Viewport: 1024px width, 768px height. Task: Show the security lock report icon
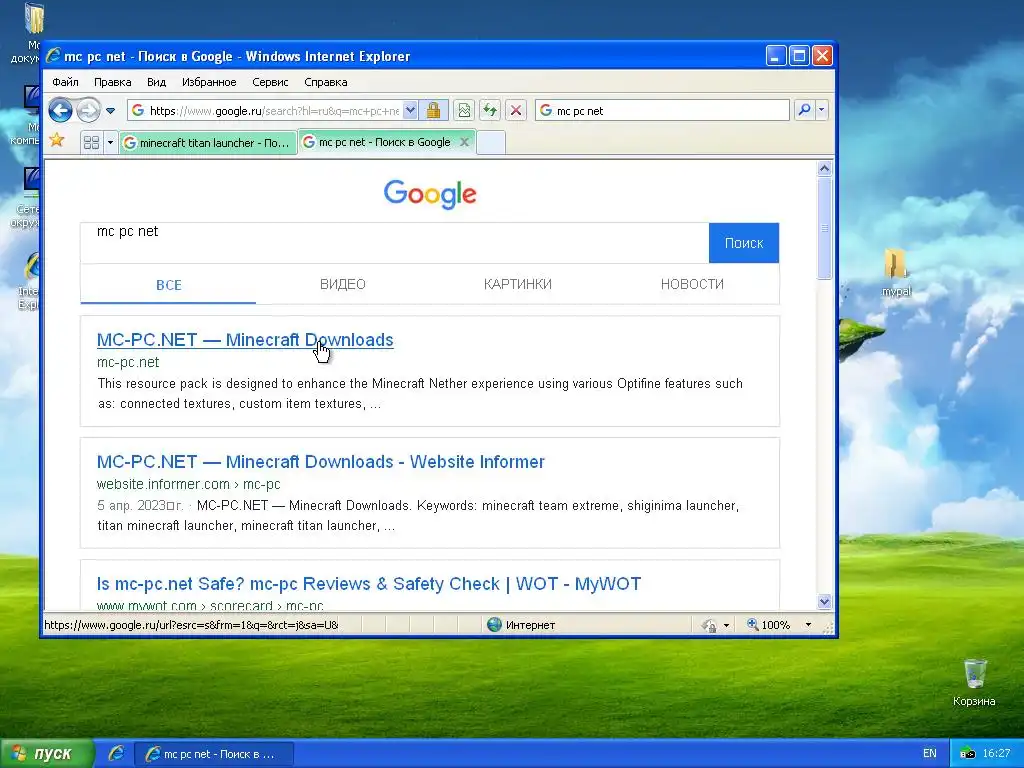click(433, 110)
